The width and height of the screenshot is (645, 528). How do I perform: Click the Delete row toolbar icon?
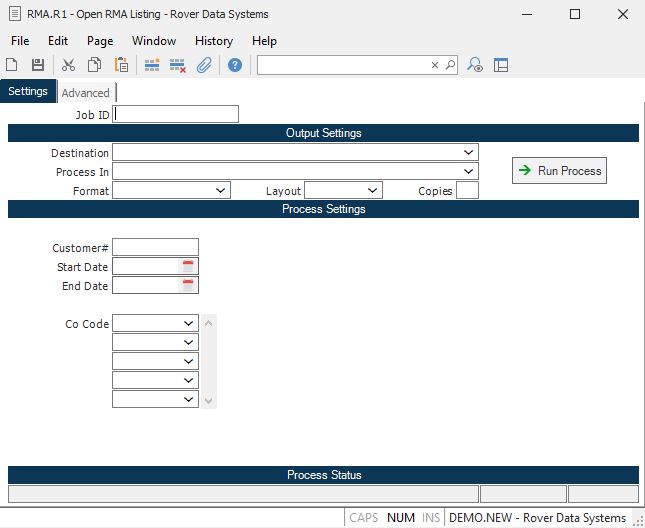tap(178, 65)
